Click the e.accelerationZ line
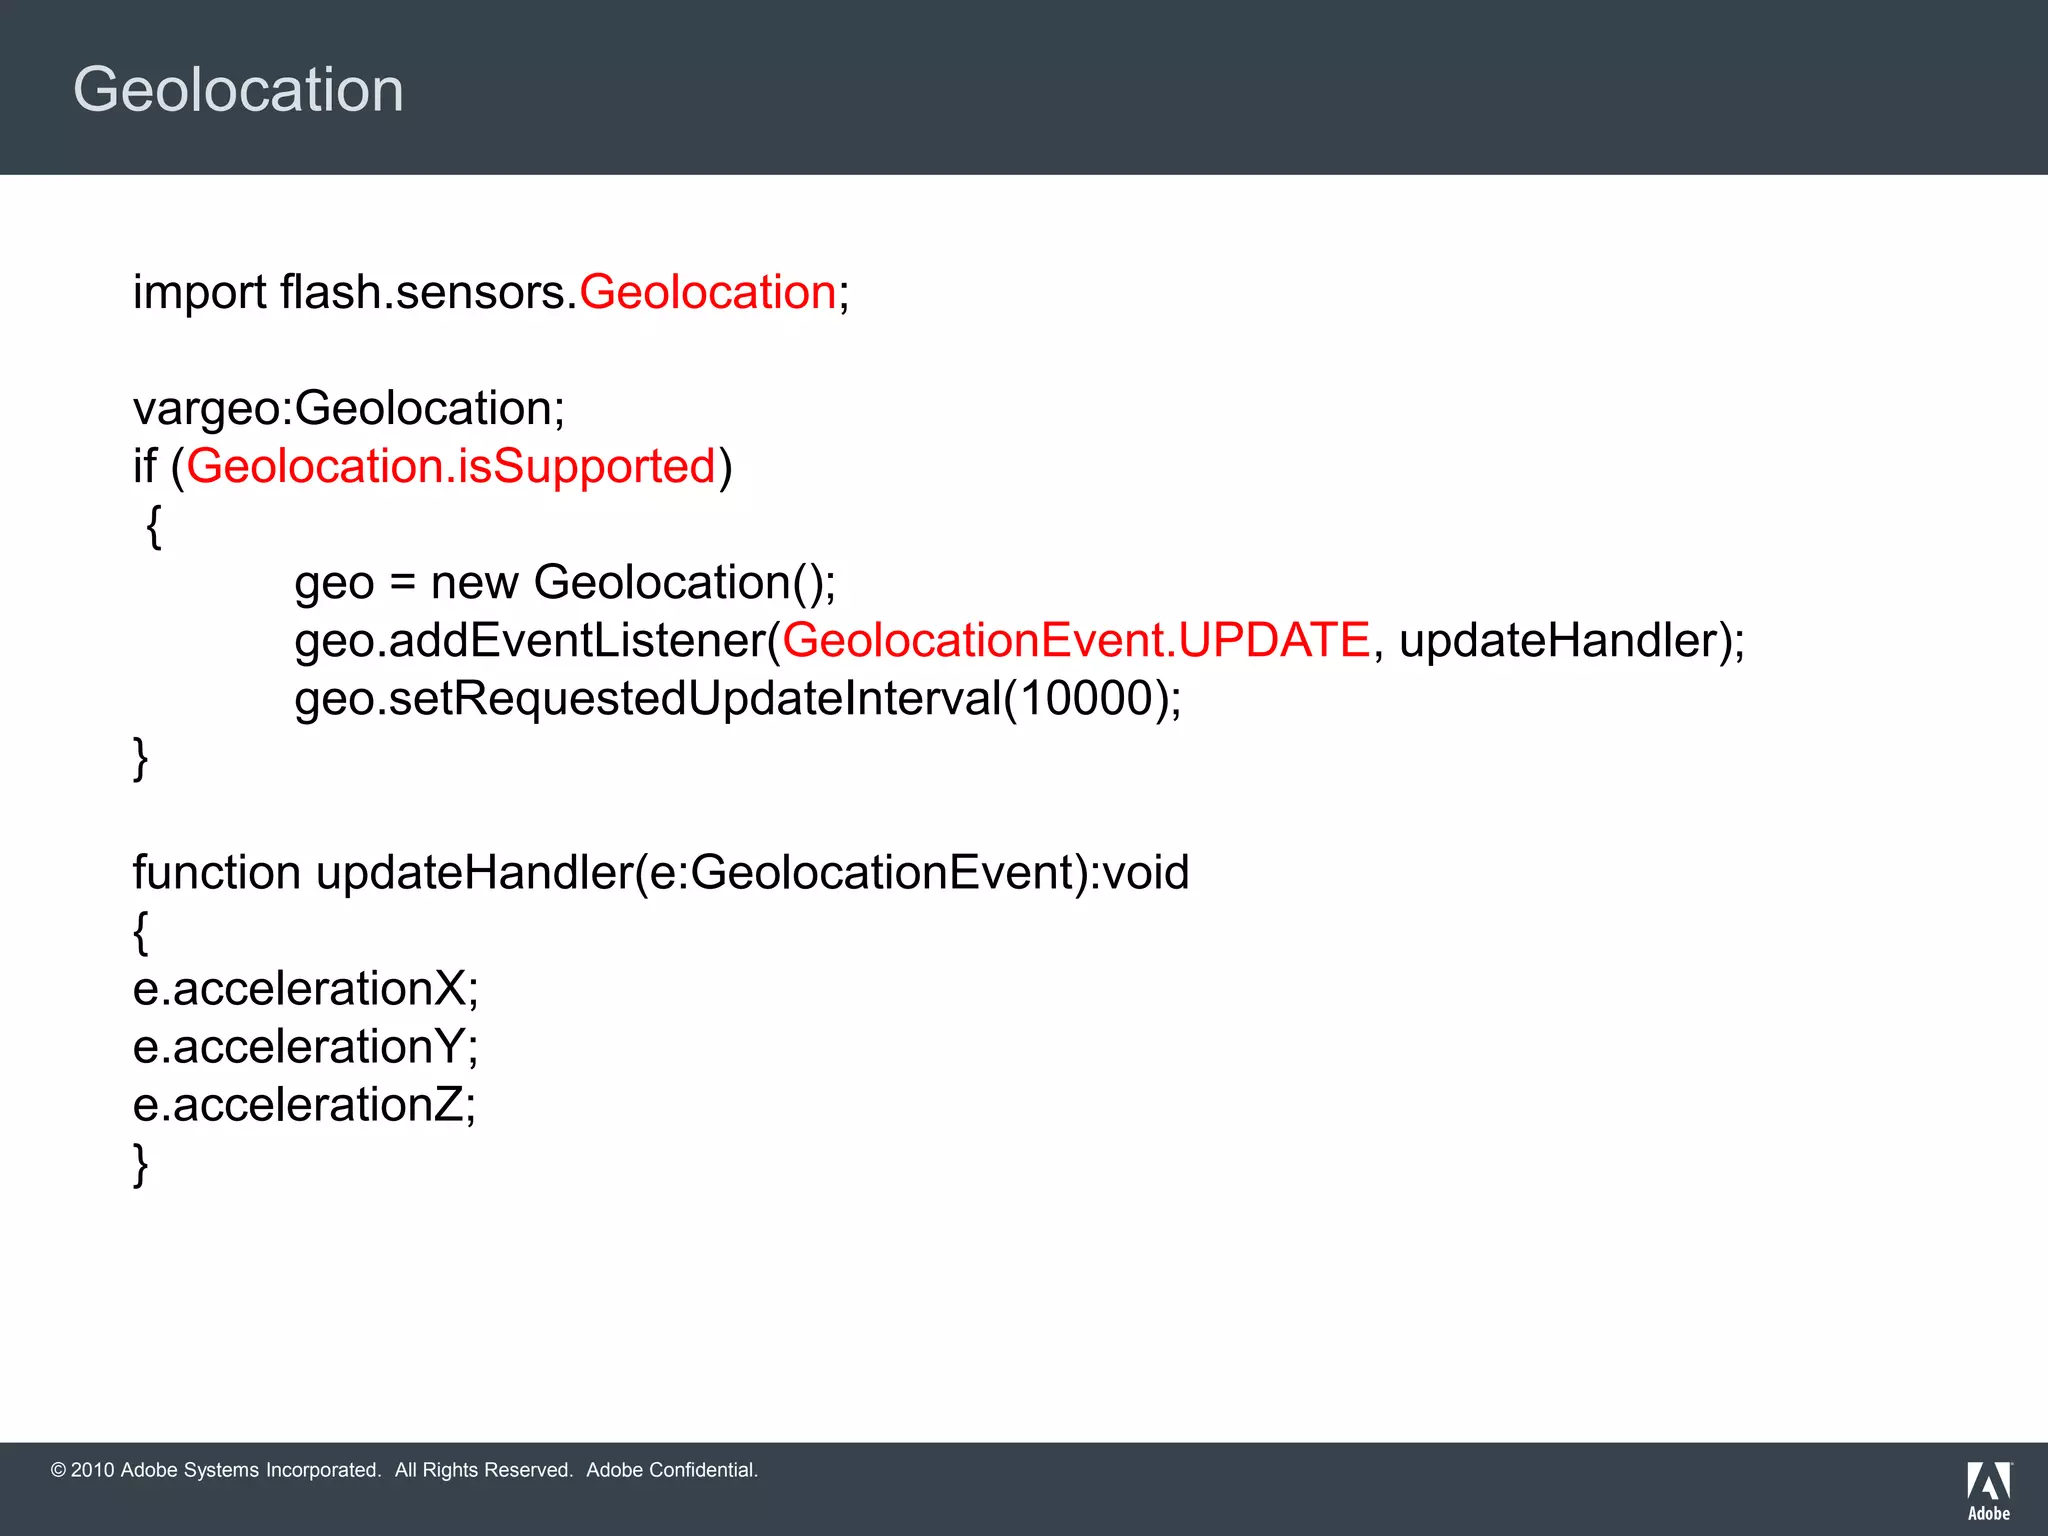2048x1536 pixels. pos(304,1104)
